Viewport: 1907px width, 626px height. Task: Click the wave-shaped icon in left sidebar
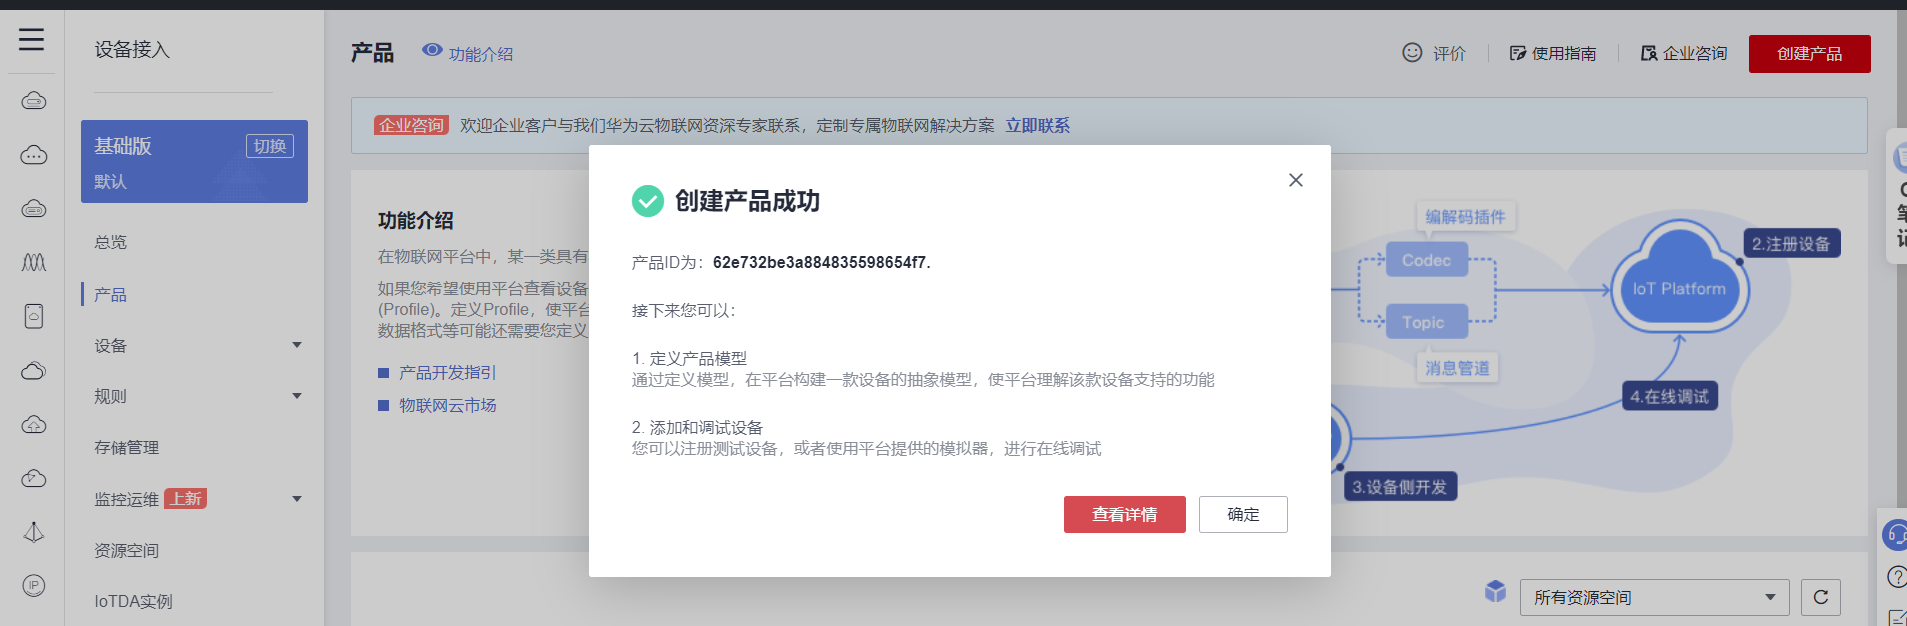click(33, 262)
